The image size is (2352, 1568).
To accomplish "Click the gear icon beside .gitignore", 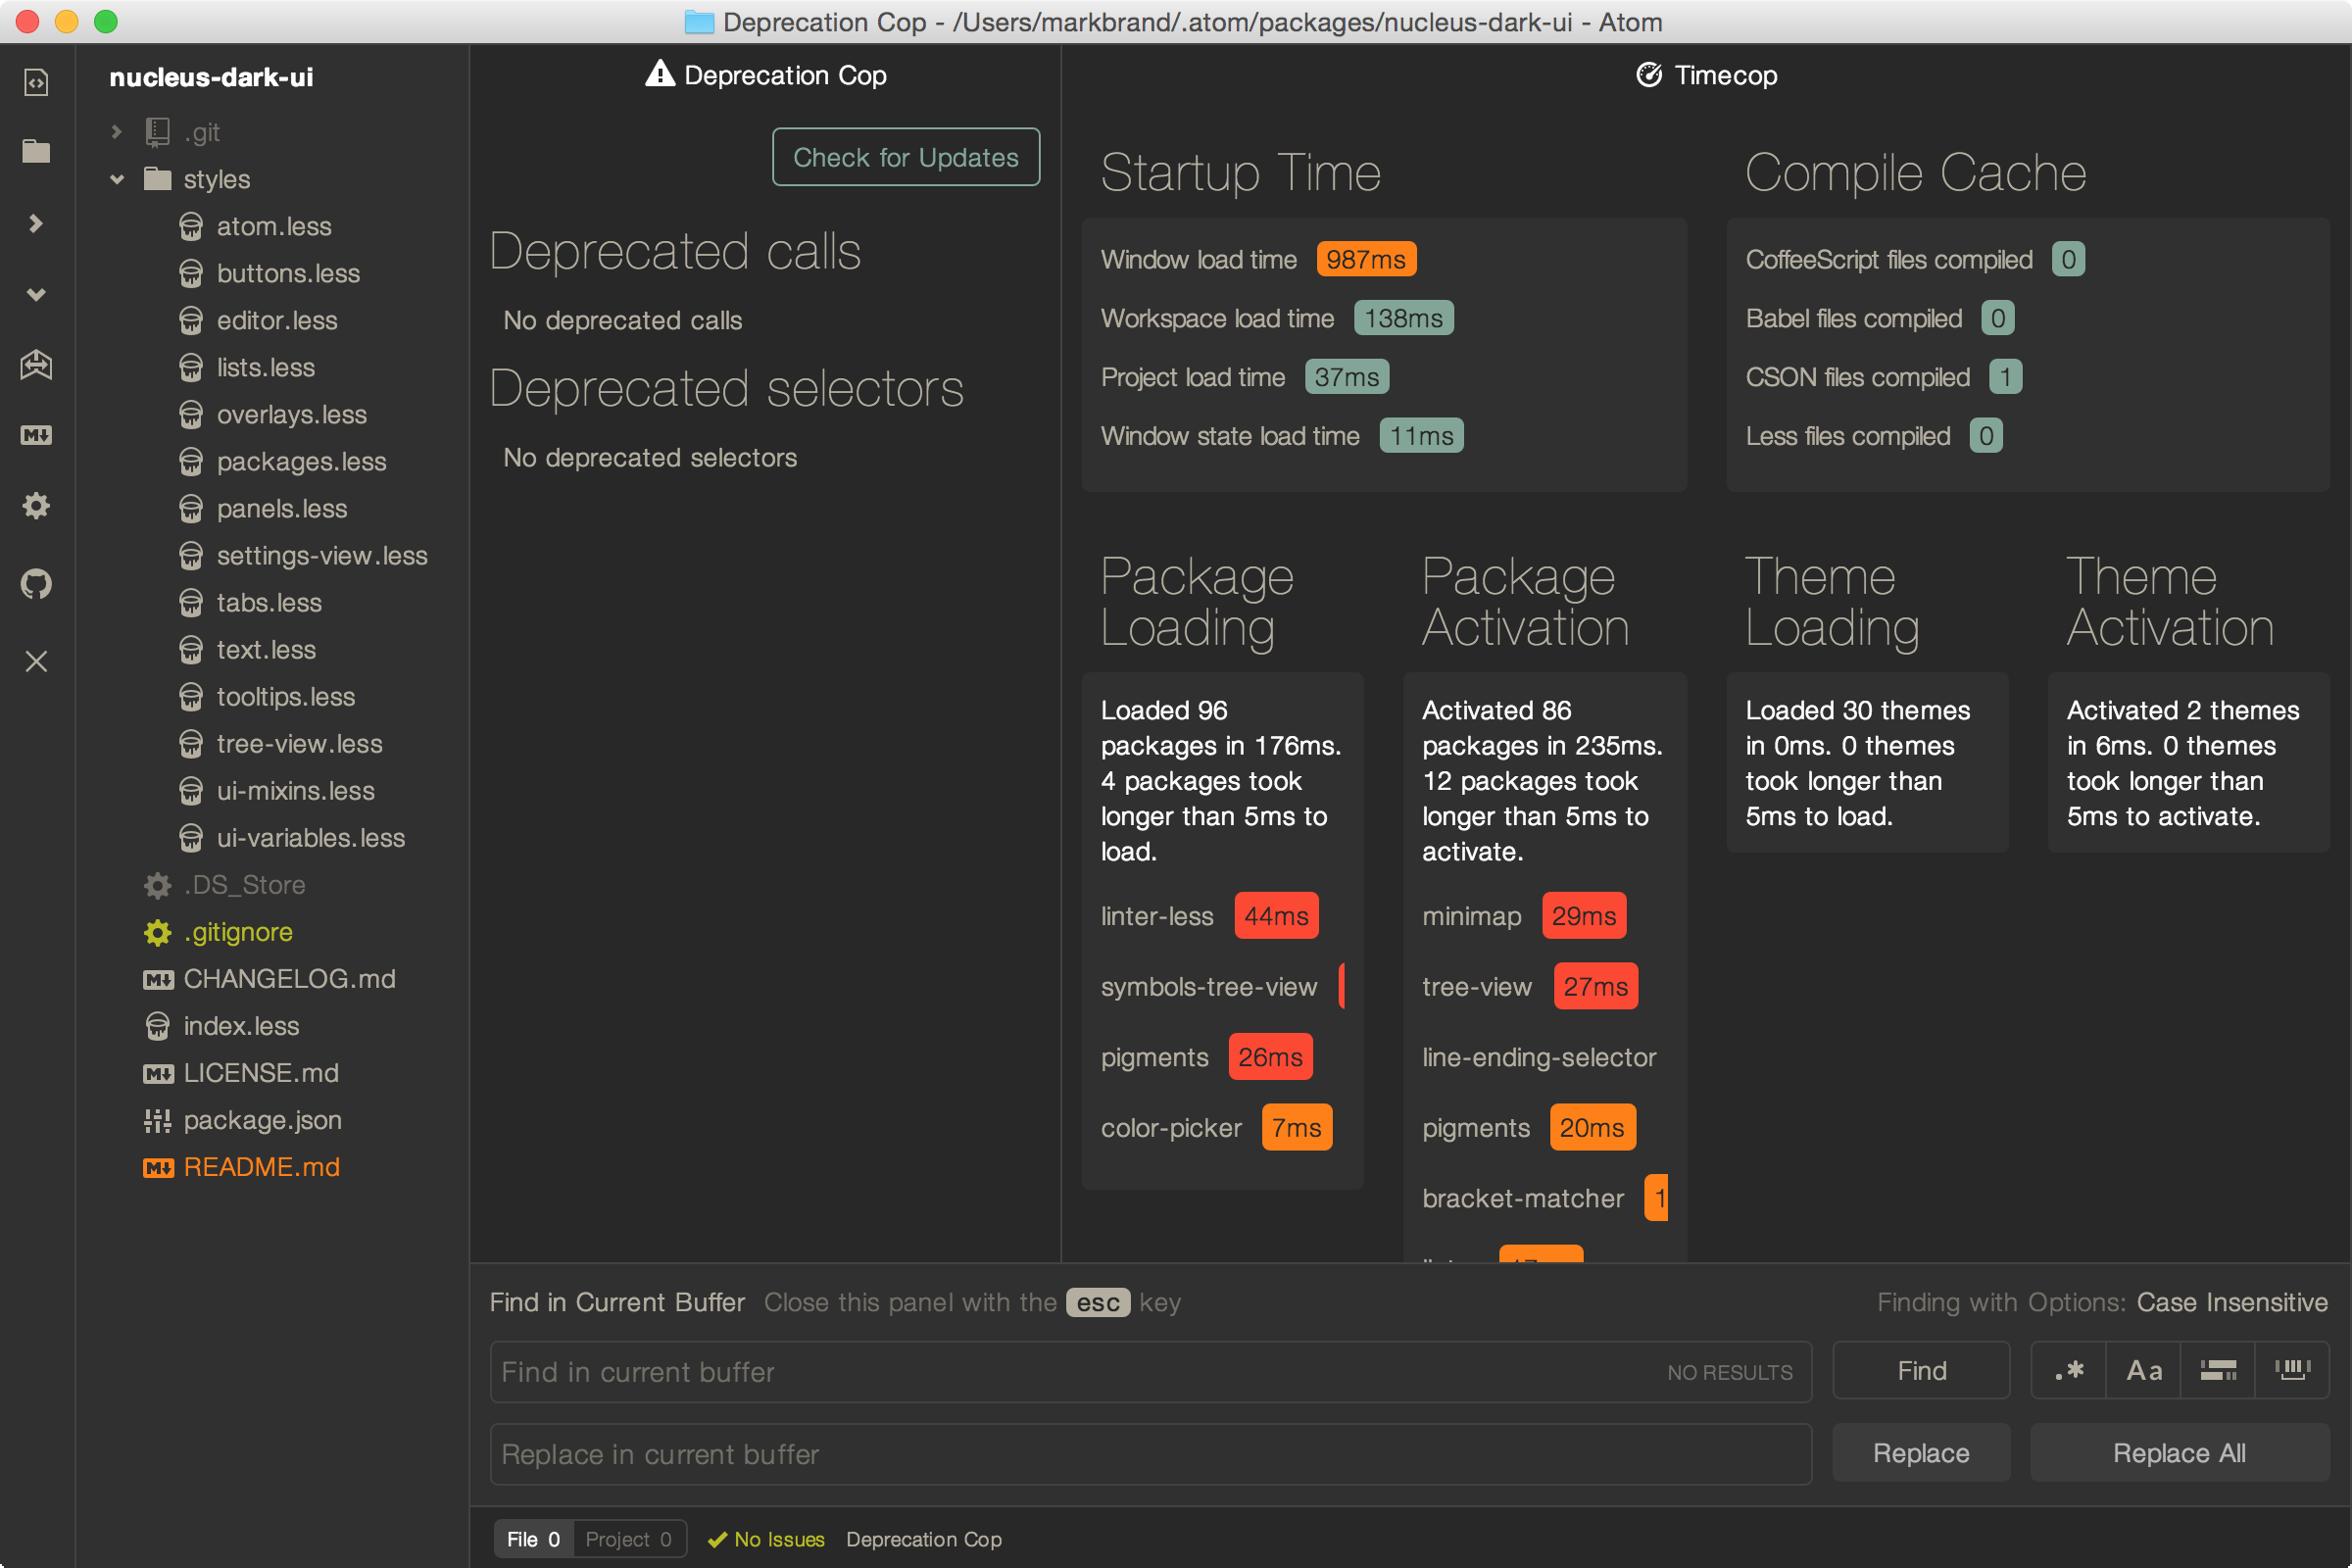I will point(158,932).
